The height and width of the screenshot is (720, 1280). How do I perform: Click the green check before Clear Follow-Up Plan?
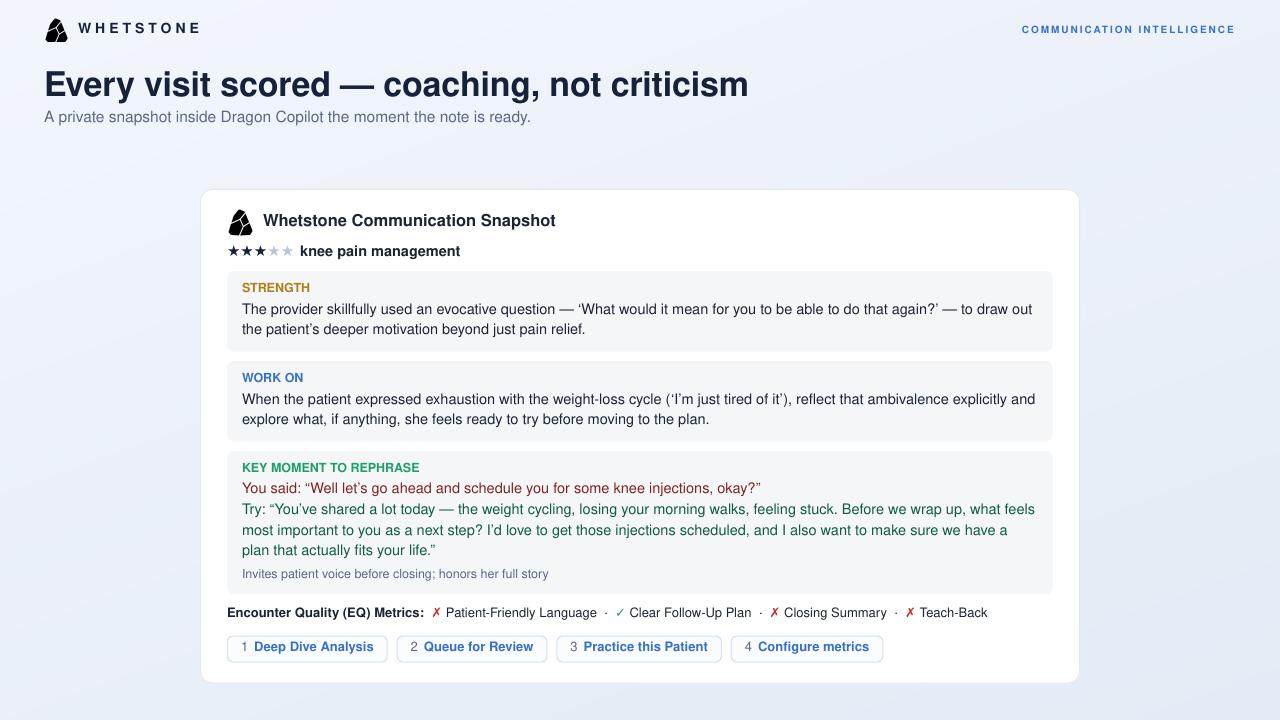(x=620, y=612)
